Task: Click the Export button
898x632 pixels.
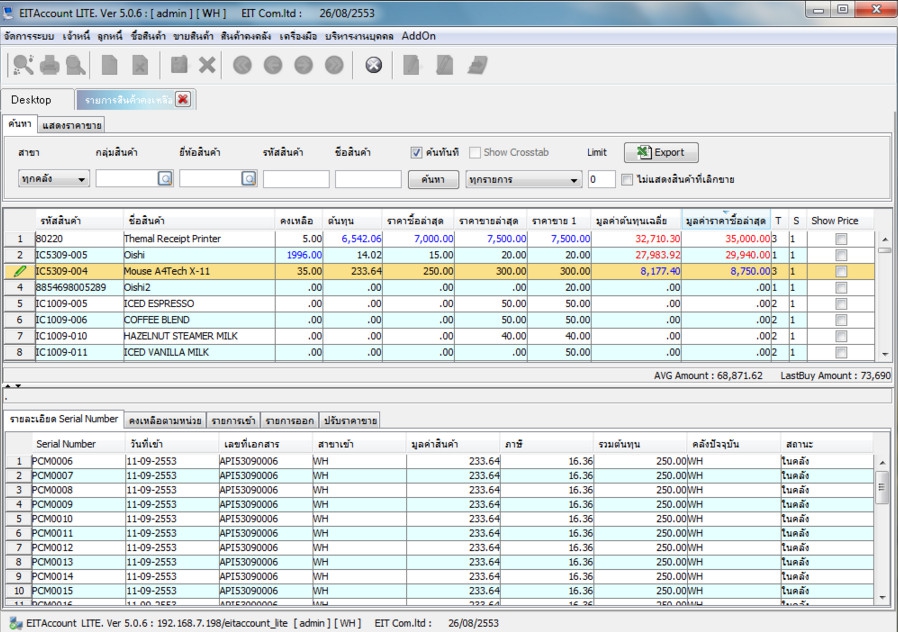Action: 661,153
